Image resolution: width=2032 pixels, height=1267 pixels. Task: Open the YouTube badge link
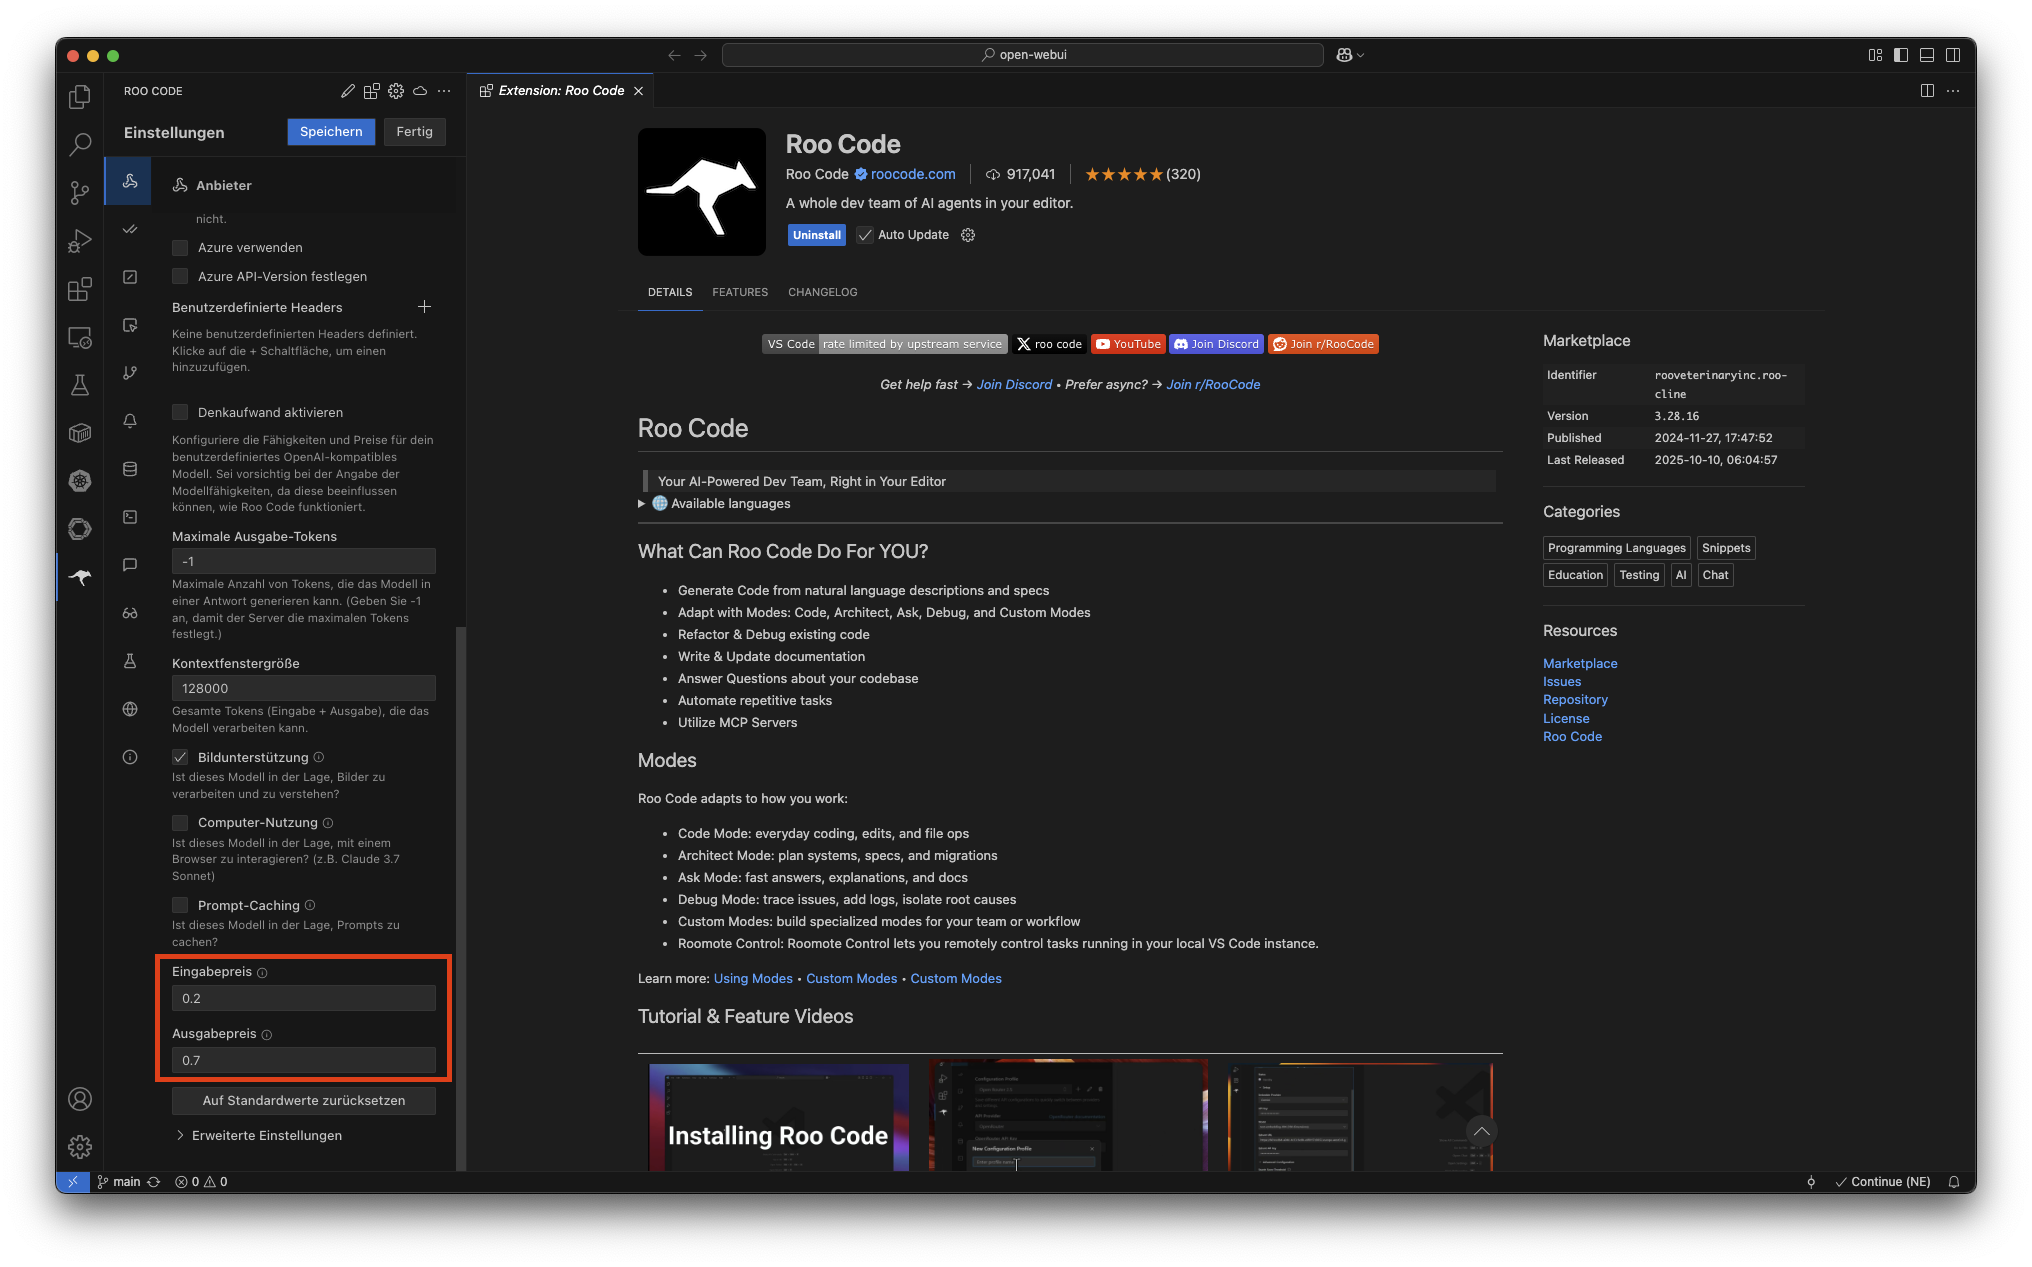click(1128, 344)
